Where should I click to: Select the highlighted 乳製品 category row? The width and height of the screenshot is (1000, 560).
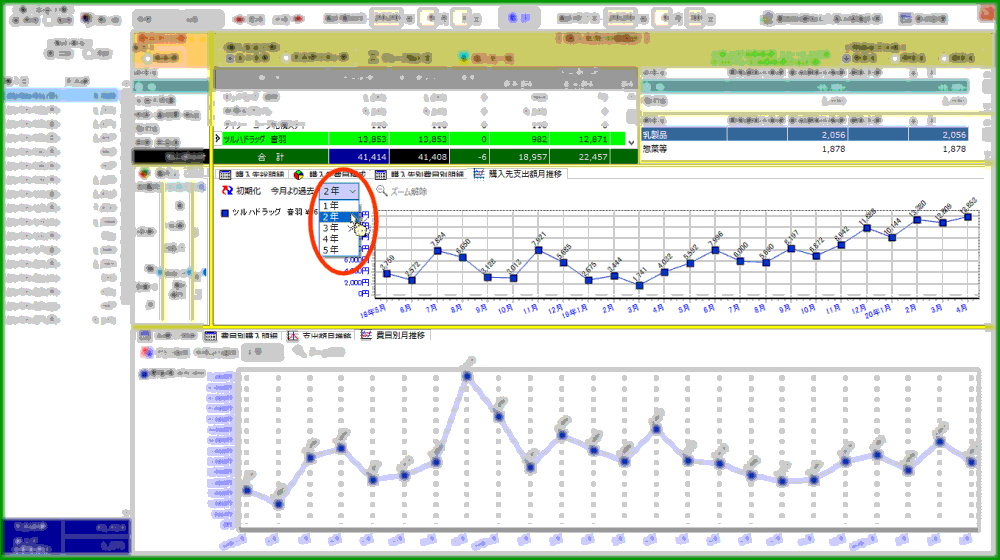point(805,135)
